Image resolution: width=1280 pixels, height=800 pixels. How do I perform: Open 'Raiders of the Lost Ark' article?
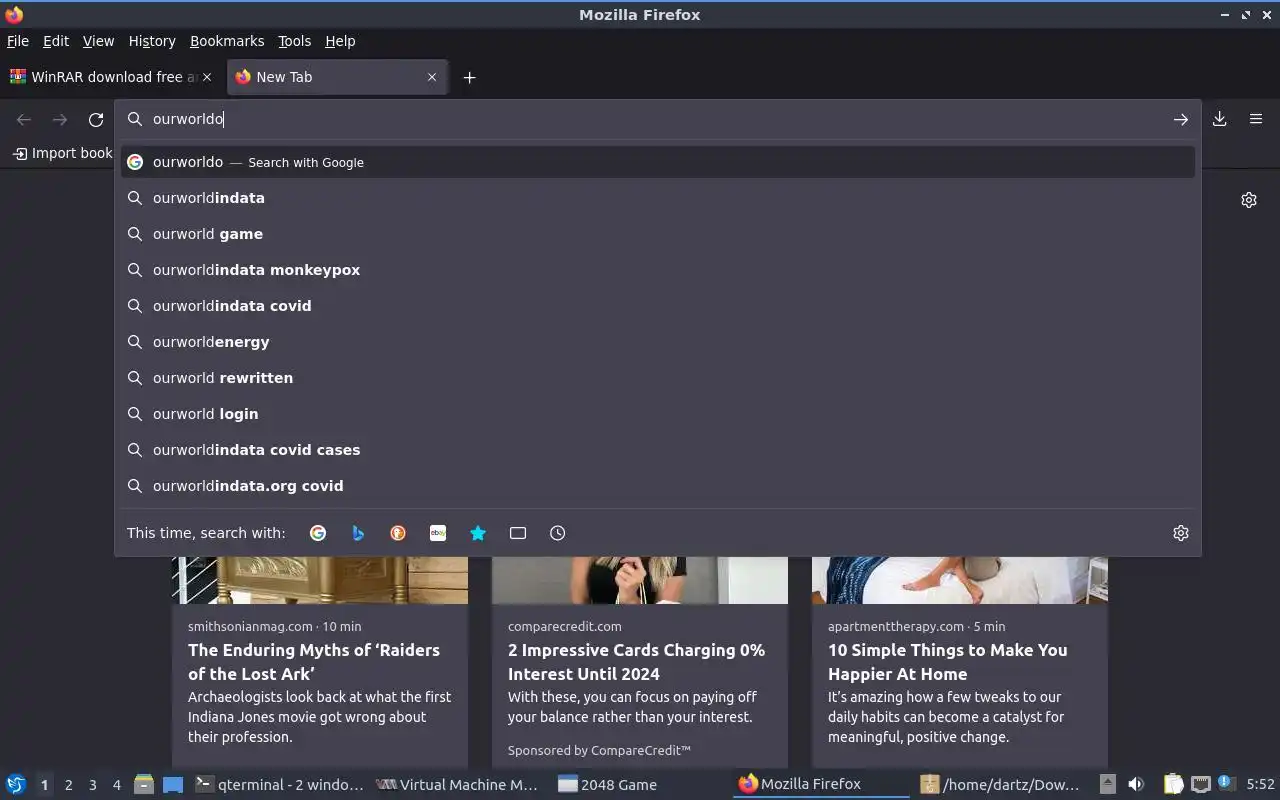(314, 662)
